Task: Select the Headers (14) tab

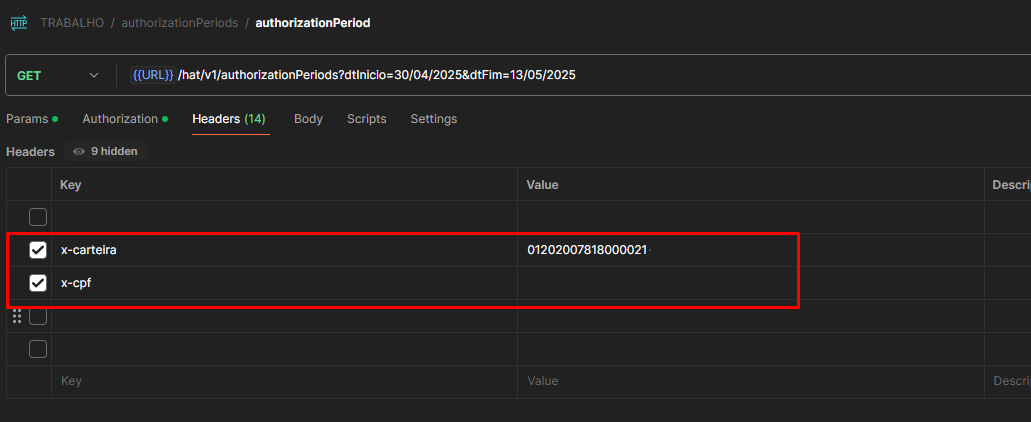Action: click(229, 119)
